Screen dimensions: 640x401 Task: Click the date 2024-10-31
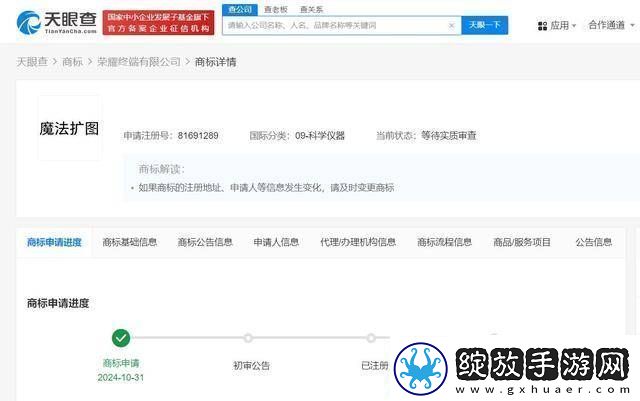(x=120, y=377)
